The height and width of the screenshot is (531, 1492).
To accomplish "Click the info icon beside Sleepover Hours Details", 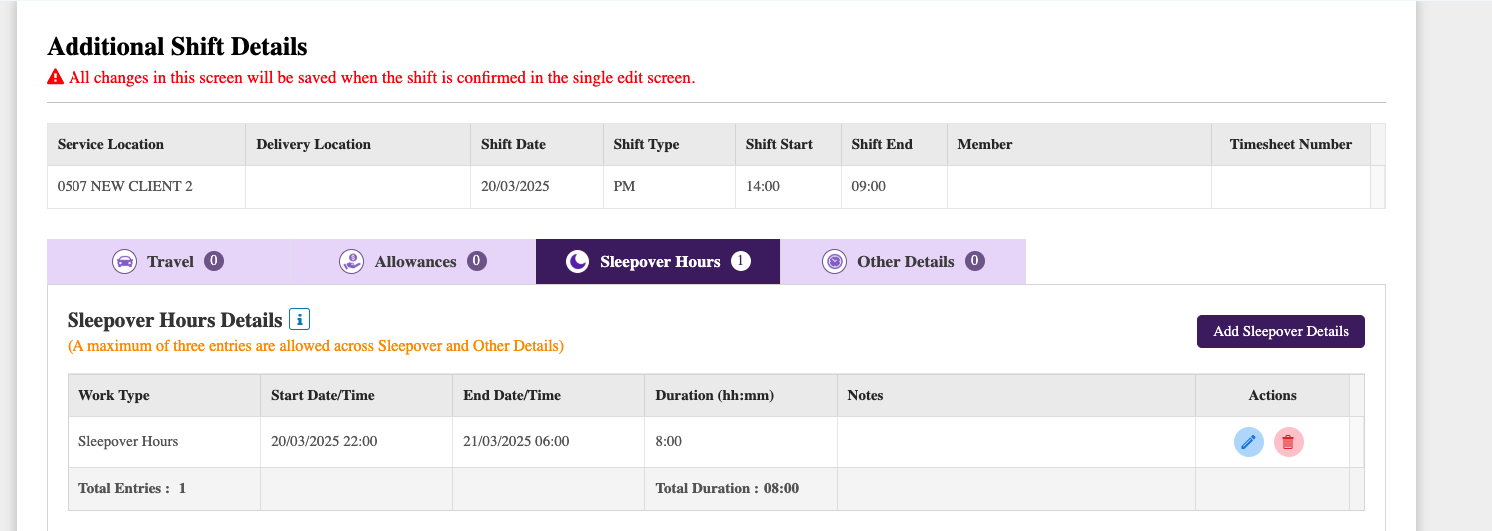I will [x=300, y=320].
